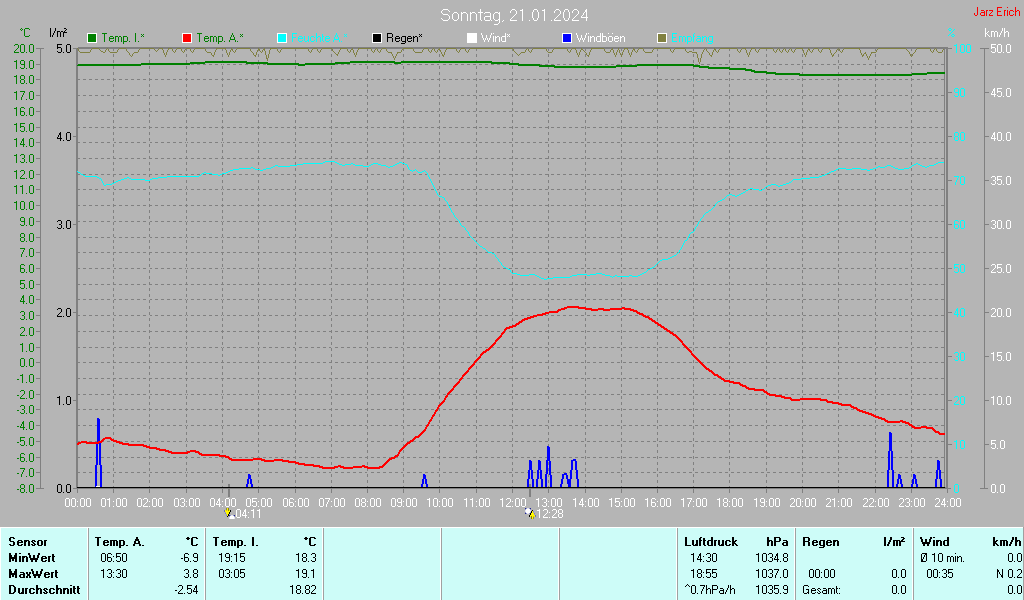This screenshot has width=1024, height=600.
Task: Click the 'Durchschnitt' row label
Action: (x=44, y=590)
